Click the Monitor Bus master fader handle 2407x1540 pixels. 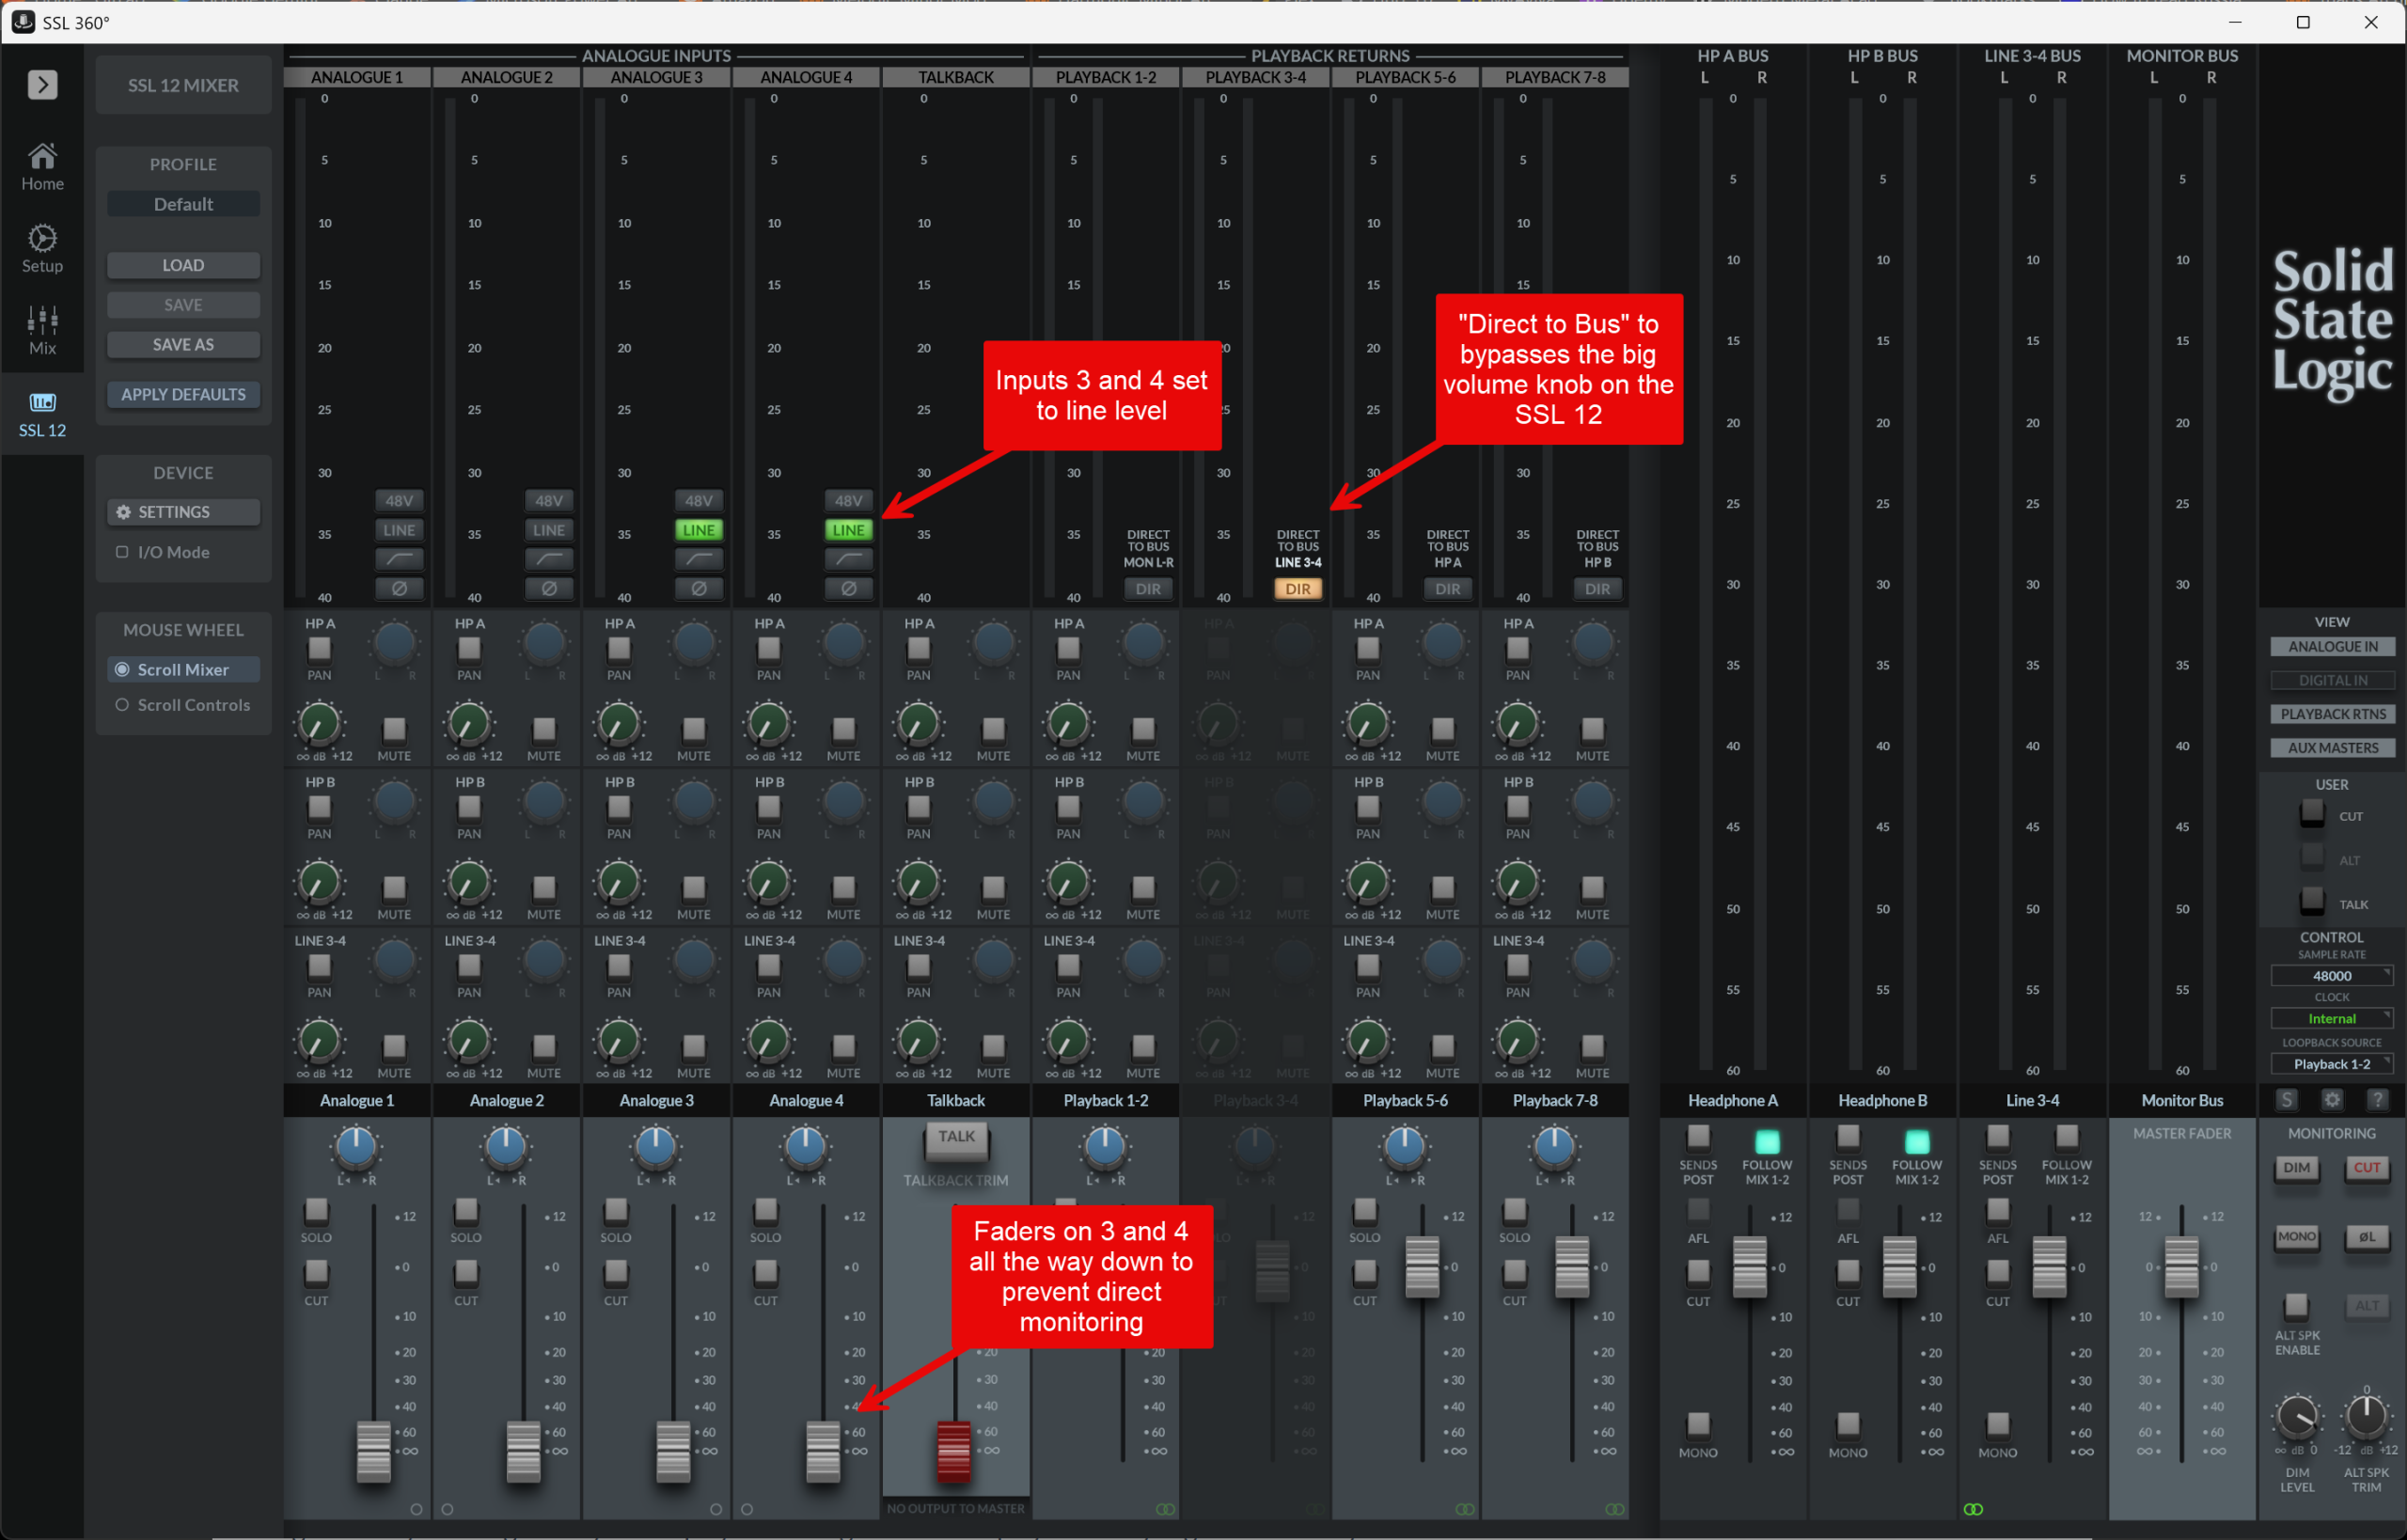click(x=2181, y=1267)
